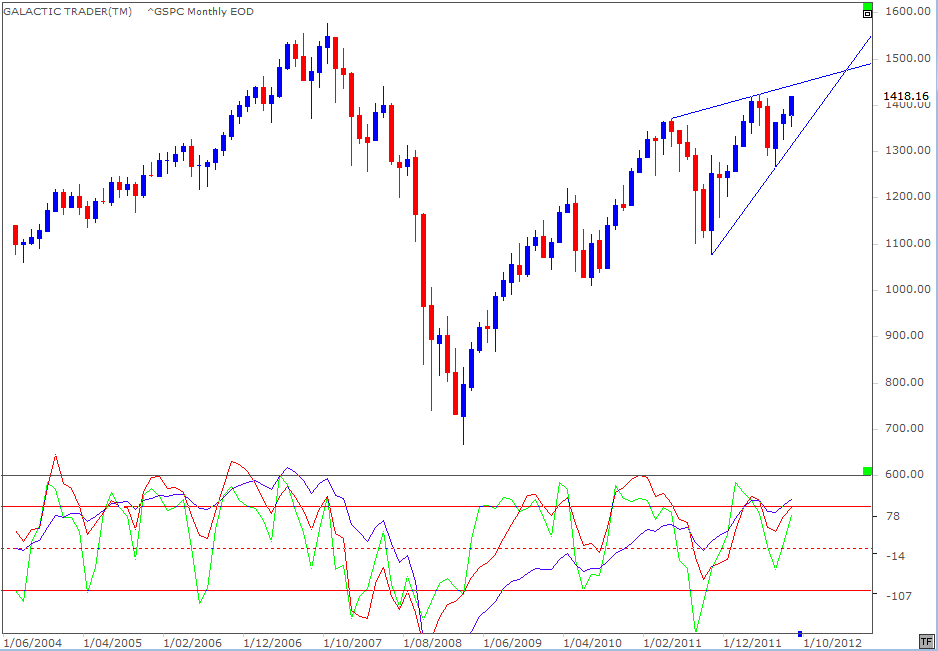Click the 1000.00 price axis label

(909, 290)
